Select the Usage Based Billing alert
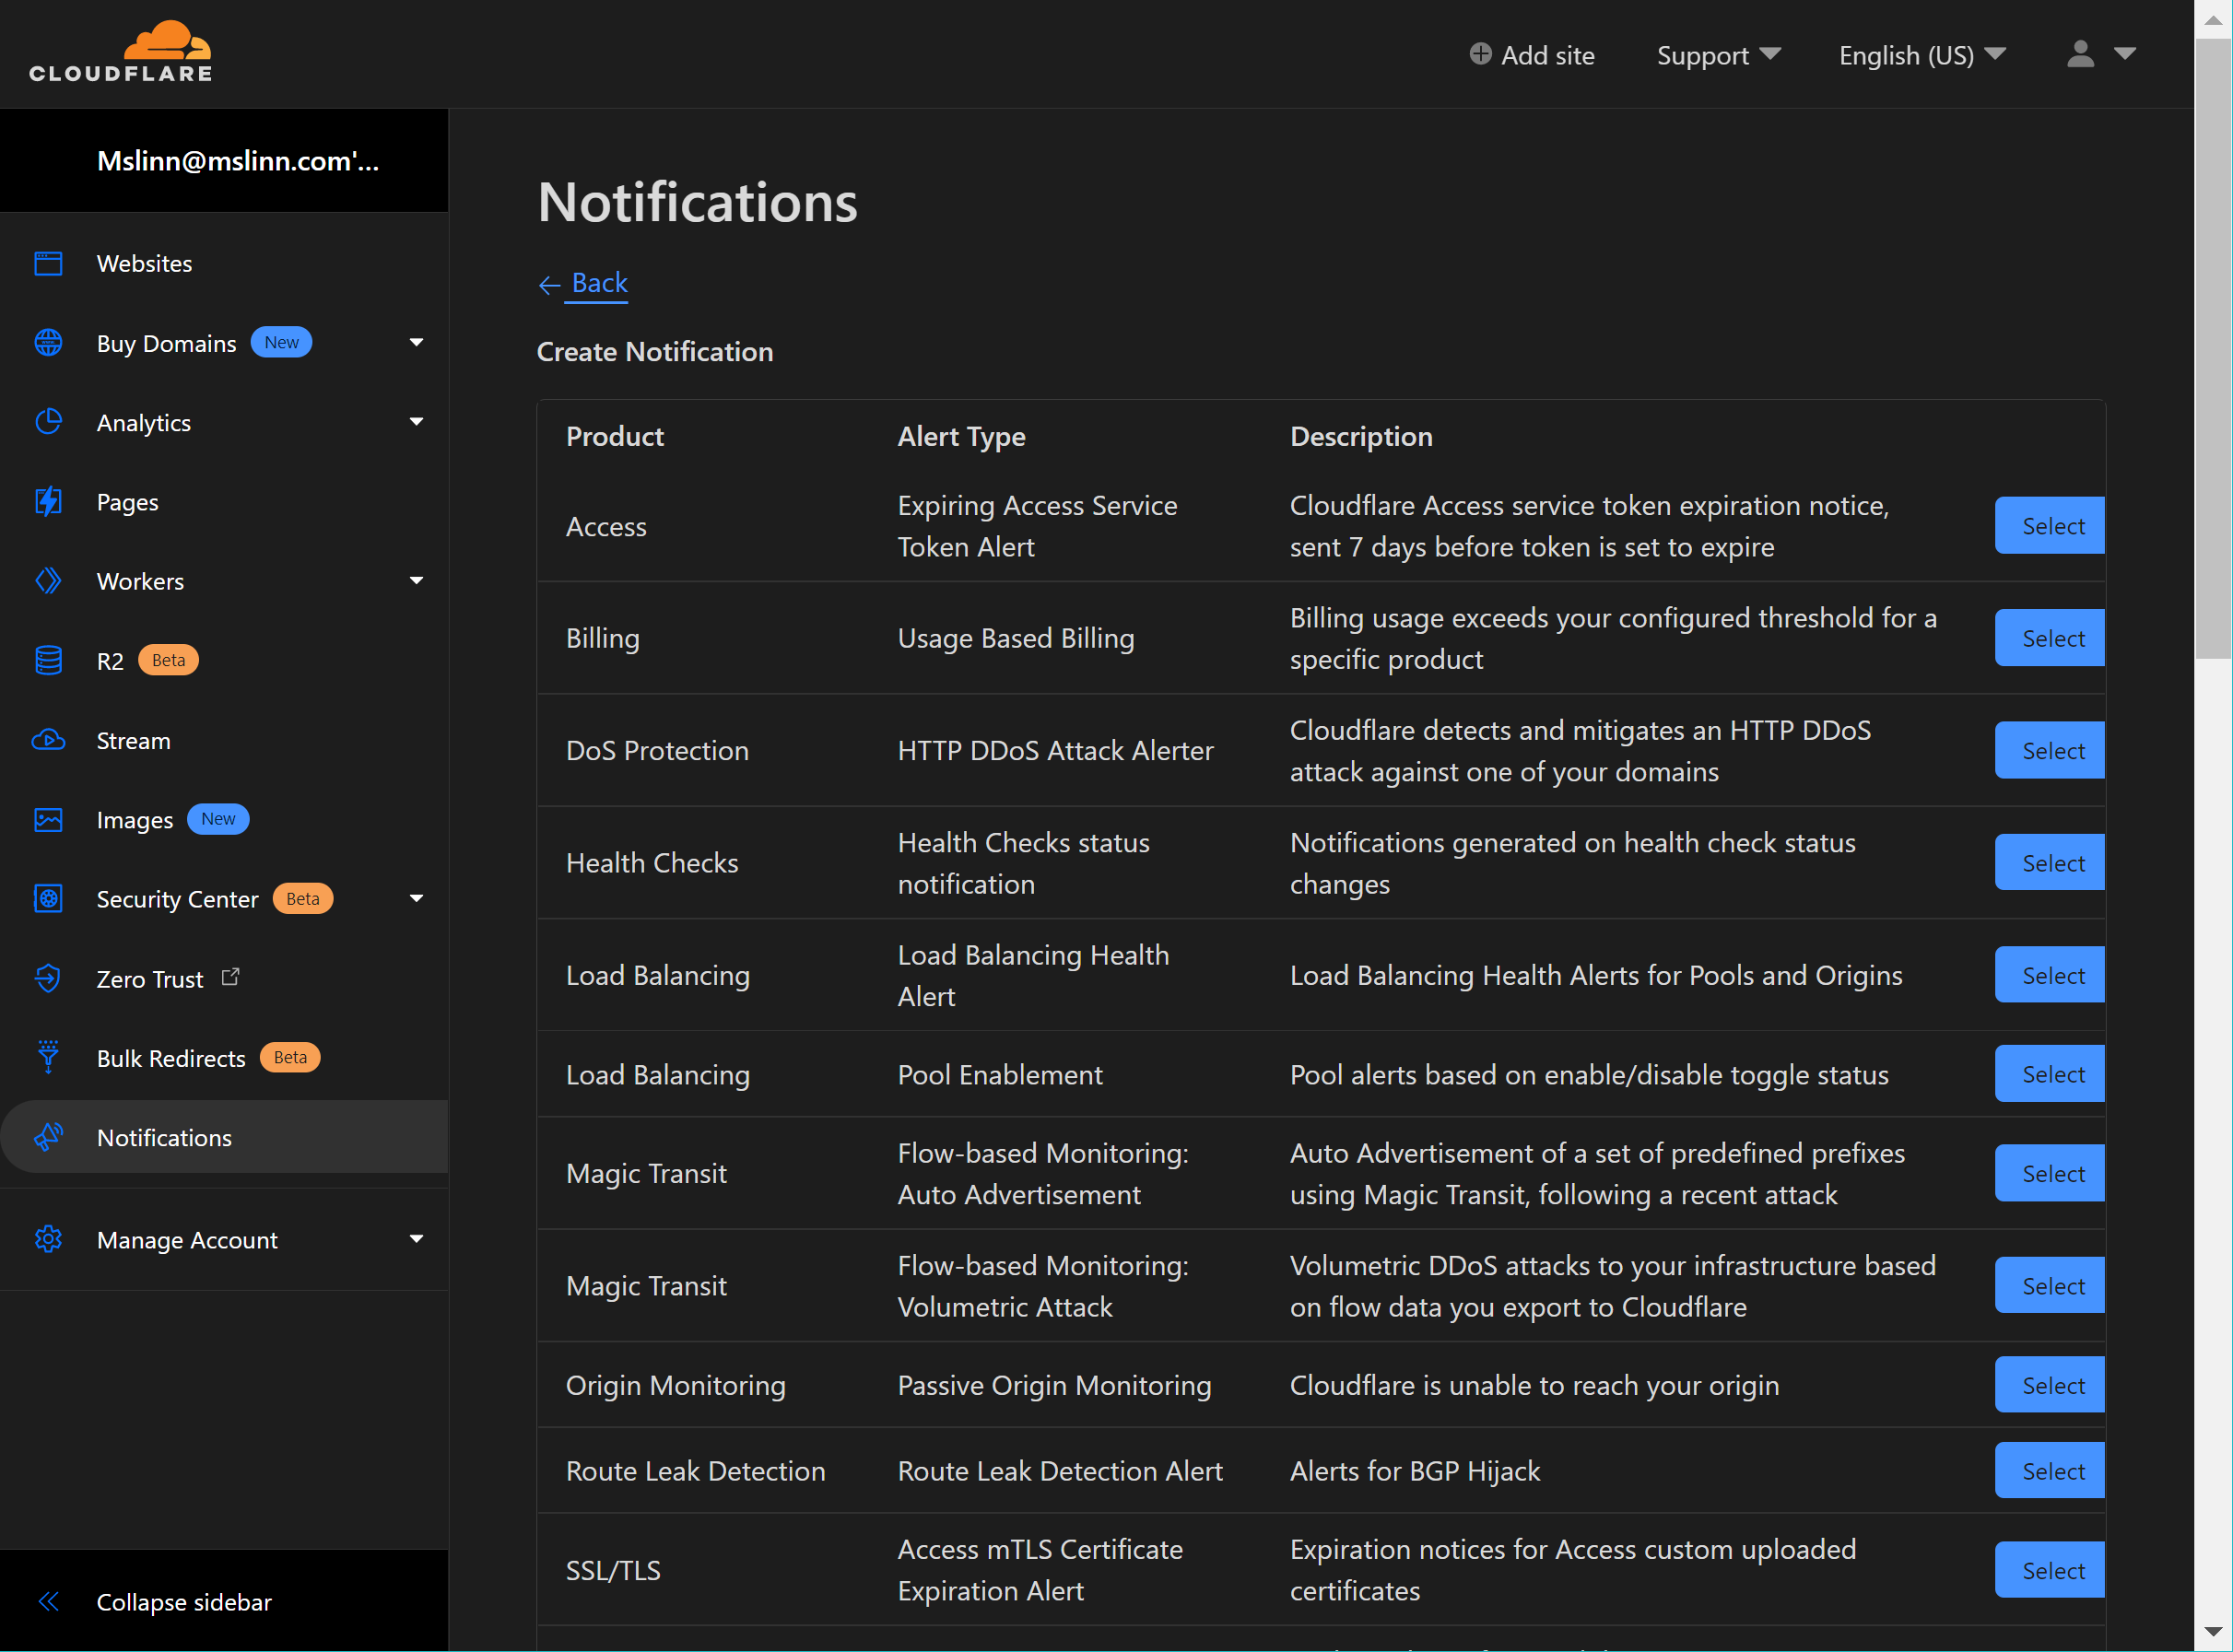 2051,638
